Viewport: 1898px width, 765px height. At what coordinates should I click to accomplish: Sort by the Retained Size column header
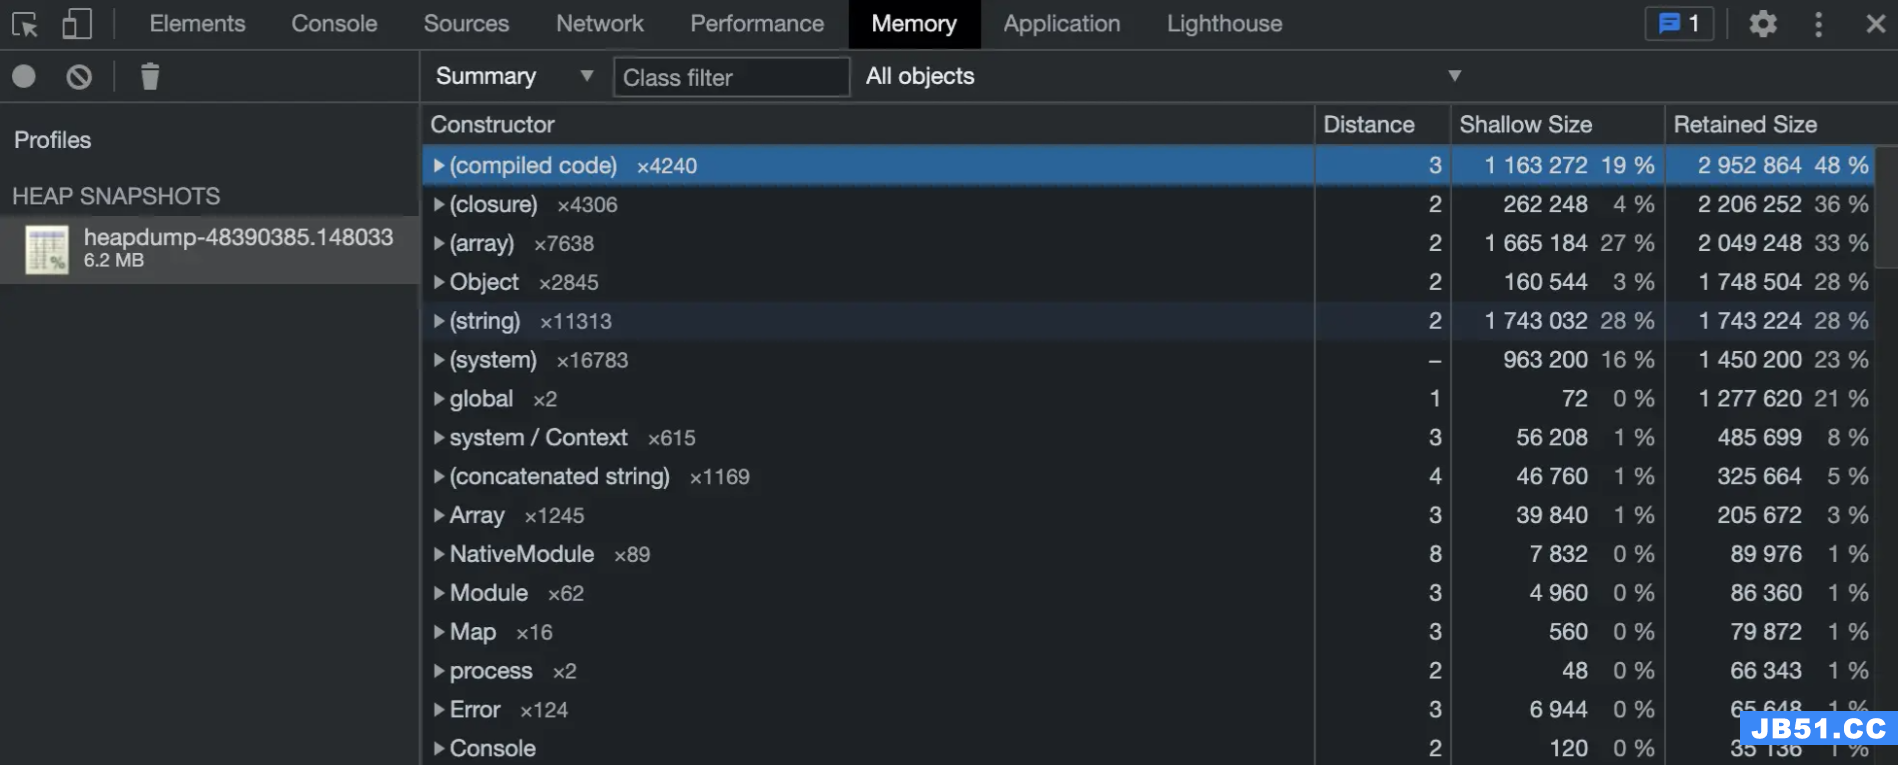pos(1770,124)
